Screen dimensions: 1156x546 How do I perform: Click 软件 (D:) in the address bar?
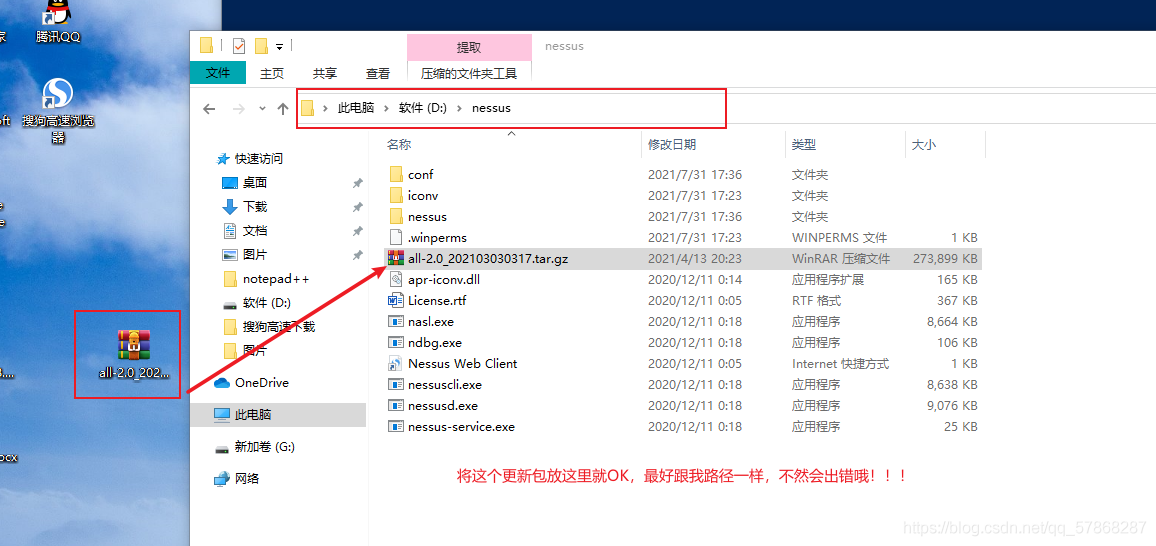(422, 108)
